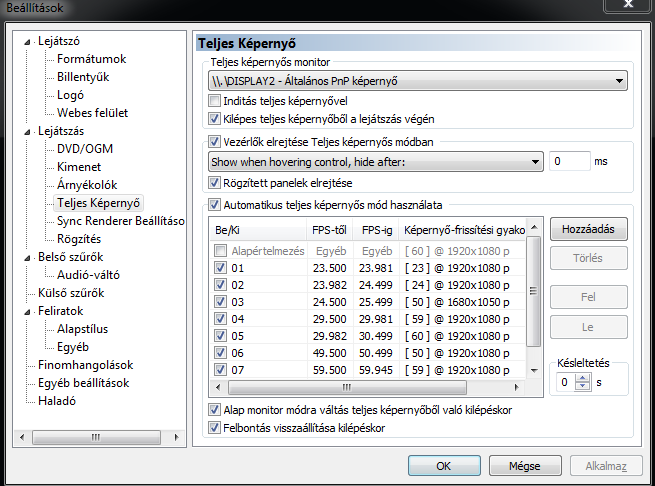Open Külső szűrők settings page
The height and width of the screenshot is (486, 655).
pyautogui.click(x=71, y=293)
